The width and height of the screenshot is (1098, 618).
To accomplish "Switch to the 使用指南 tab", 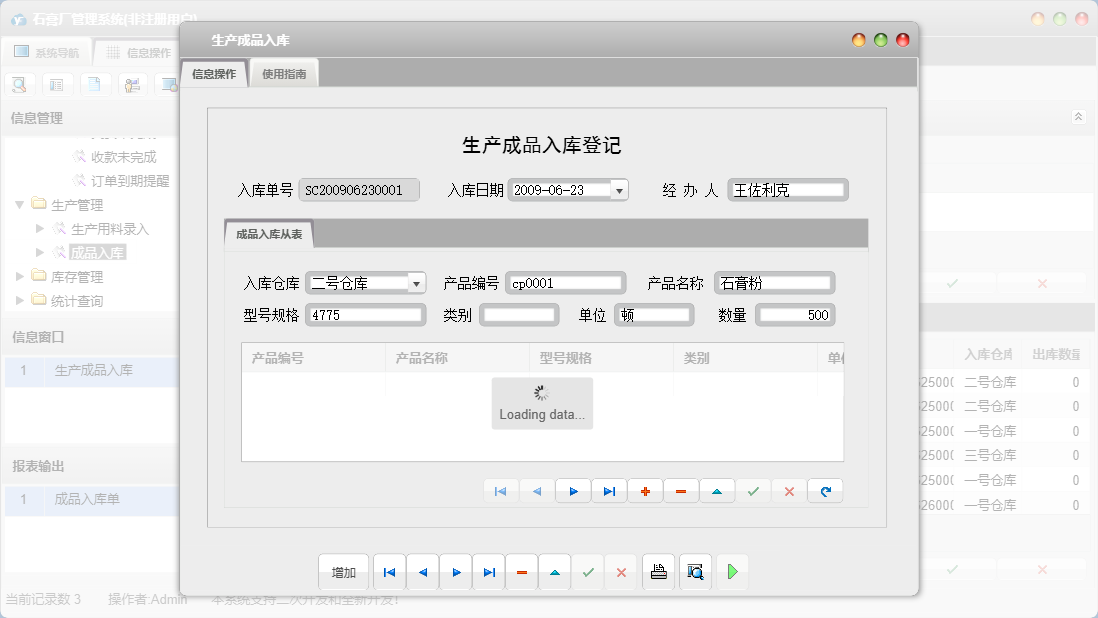I will click(283, 72).
